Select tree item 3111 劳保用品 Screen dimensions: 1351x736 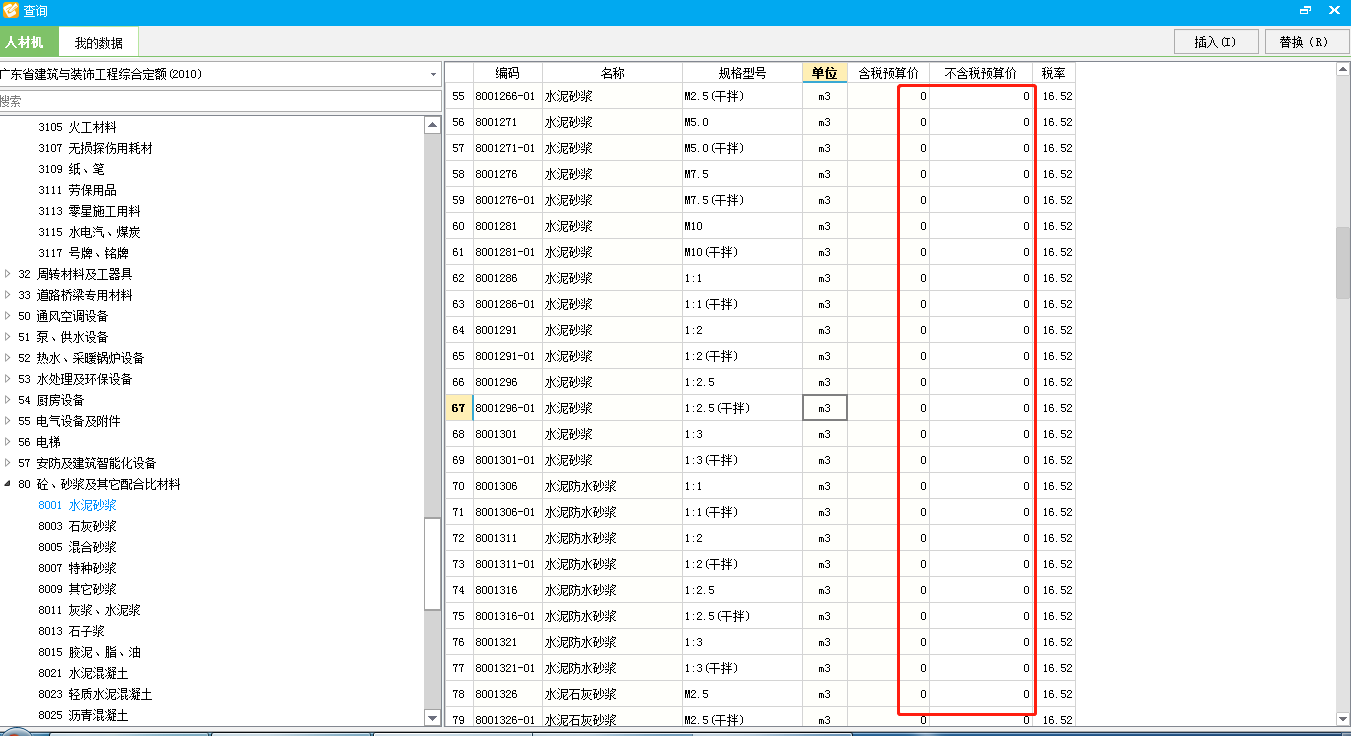coord(77,190)
